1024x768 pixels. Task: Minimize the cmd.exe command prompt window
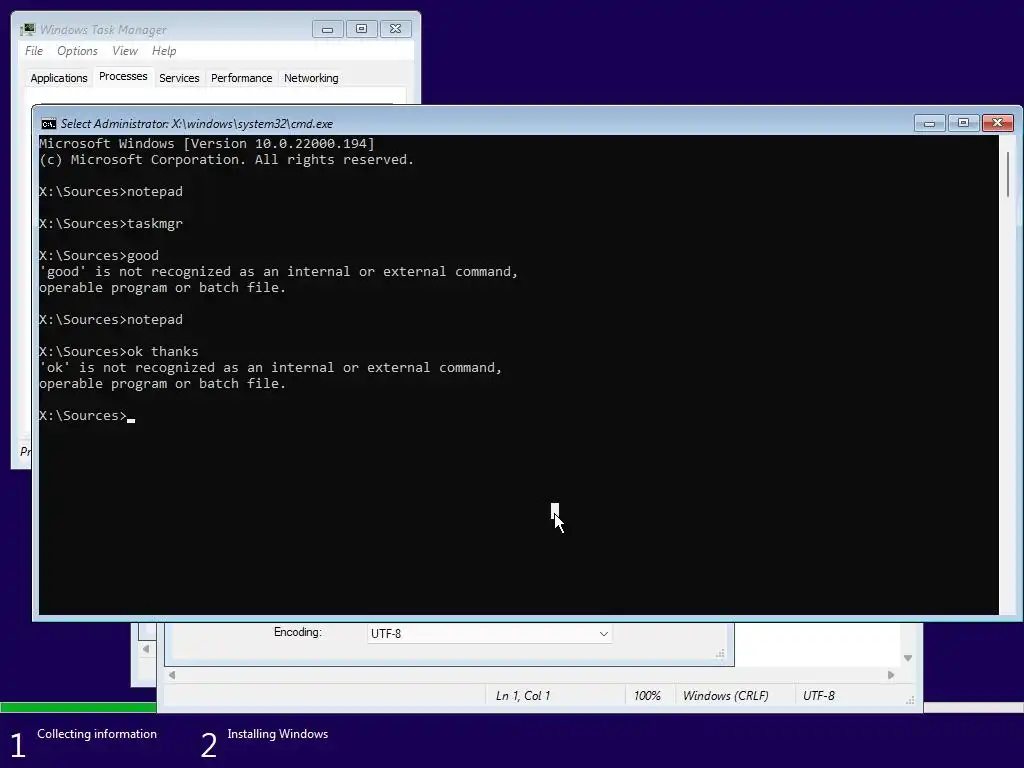[x=929, y=123]
